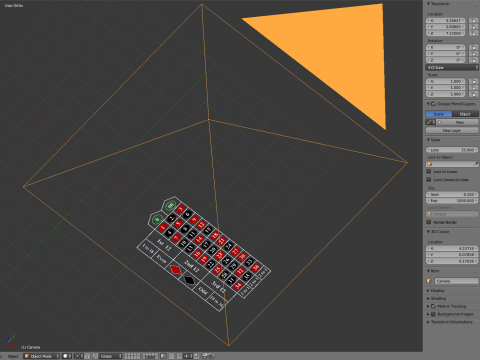This screenshot has height=360, width=480.
Task: Collapse the Item panel
Action: (x=428, y=271)
